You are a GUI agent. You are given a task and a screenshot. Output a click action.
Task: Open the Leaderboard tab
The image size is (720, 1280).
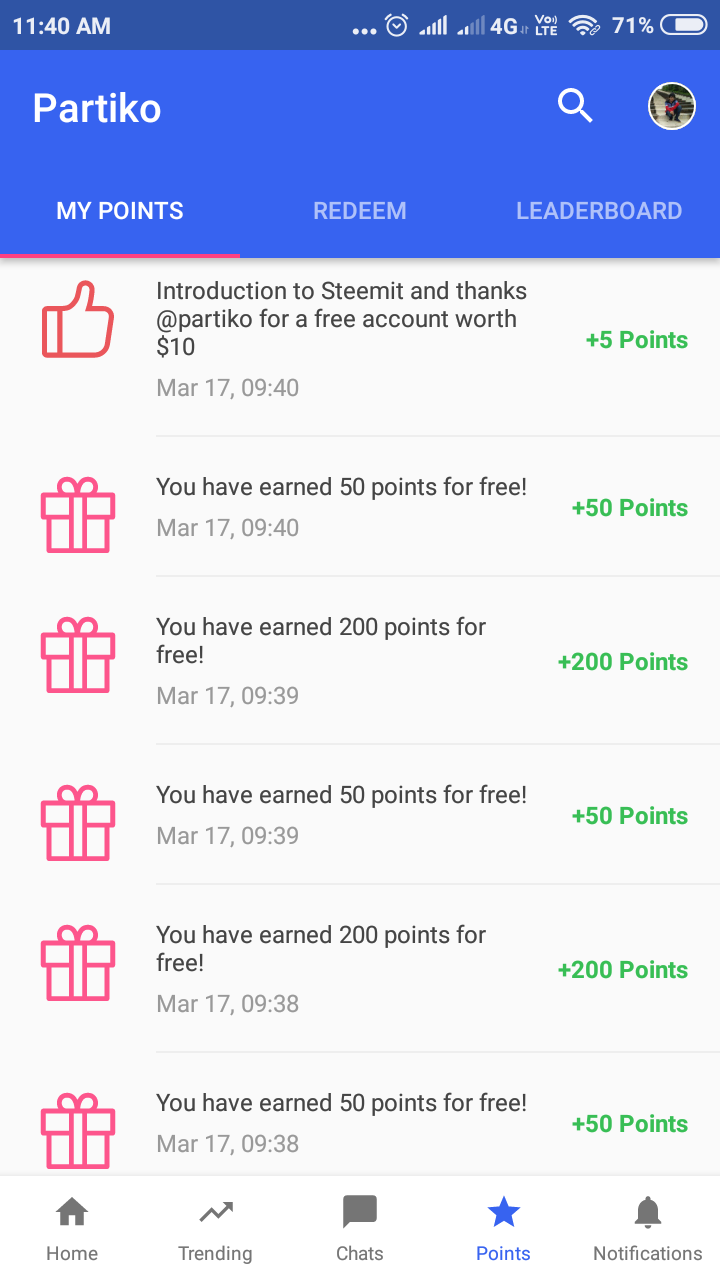(x=599, y=211)
